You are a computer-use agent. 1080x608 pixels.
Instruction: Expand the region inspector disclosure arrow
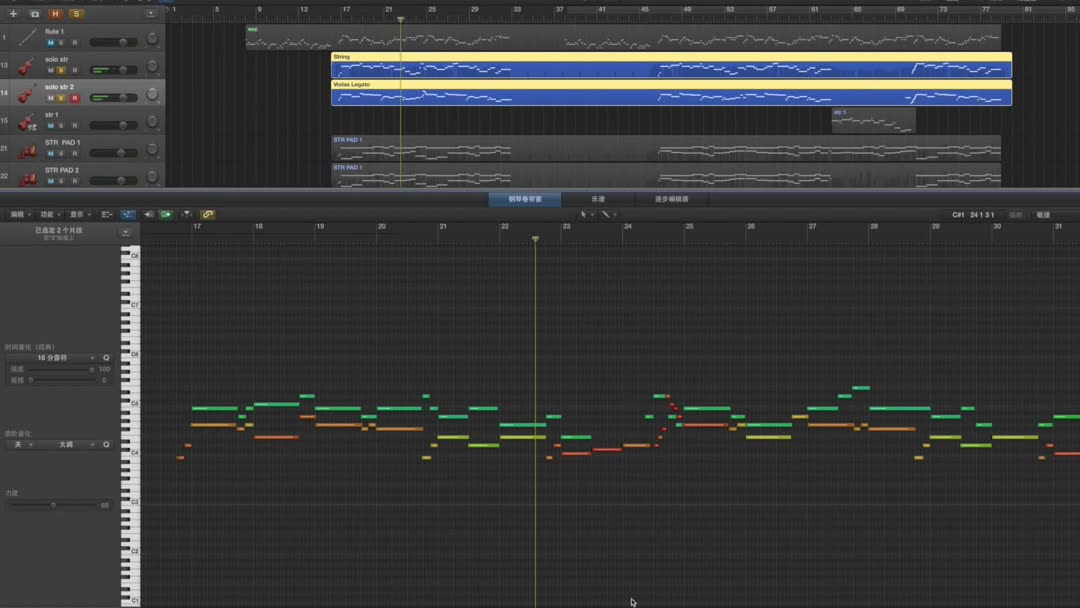(x=124, y=231)
